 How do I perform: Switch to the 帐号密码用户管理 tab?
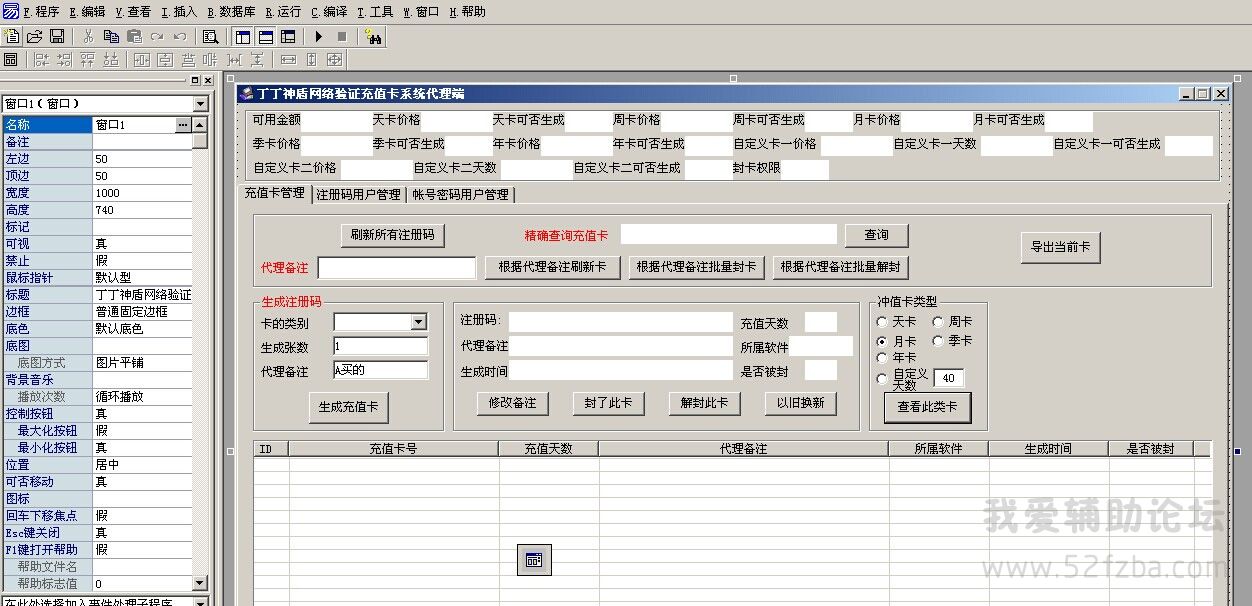(460, 195)
